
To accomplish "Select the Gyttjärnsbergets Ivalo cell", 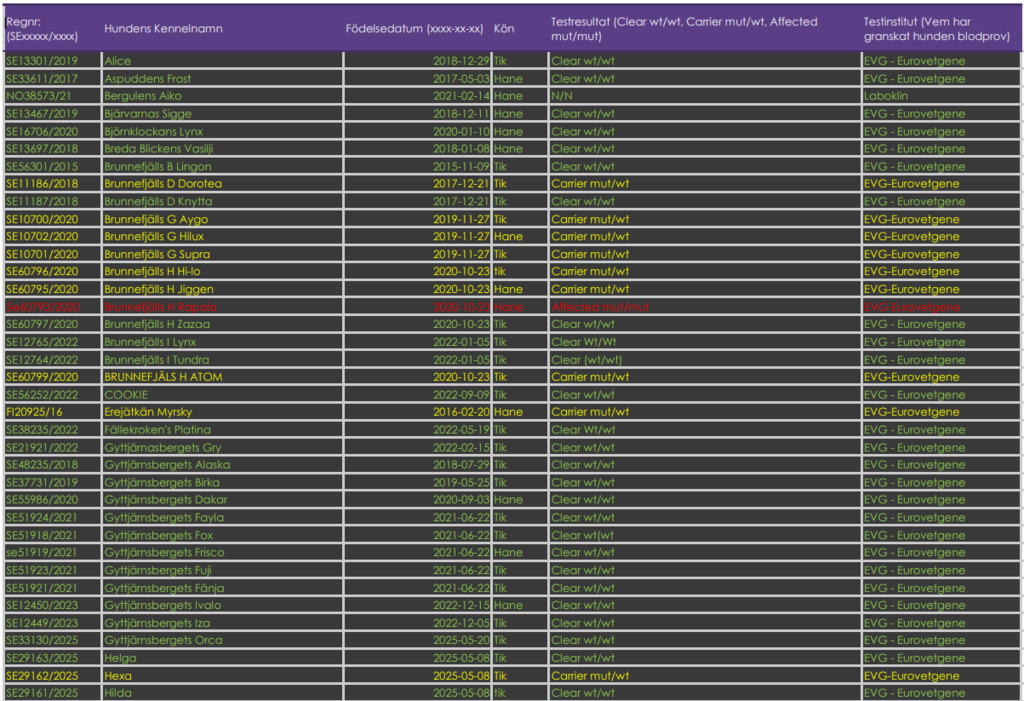I will click(x=222, y=605).
